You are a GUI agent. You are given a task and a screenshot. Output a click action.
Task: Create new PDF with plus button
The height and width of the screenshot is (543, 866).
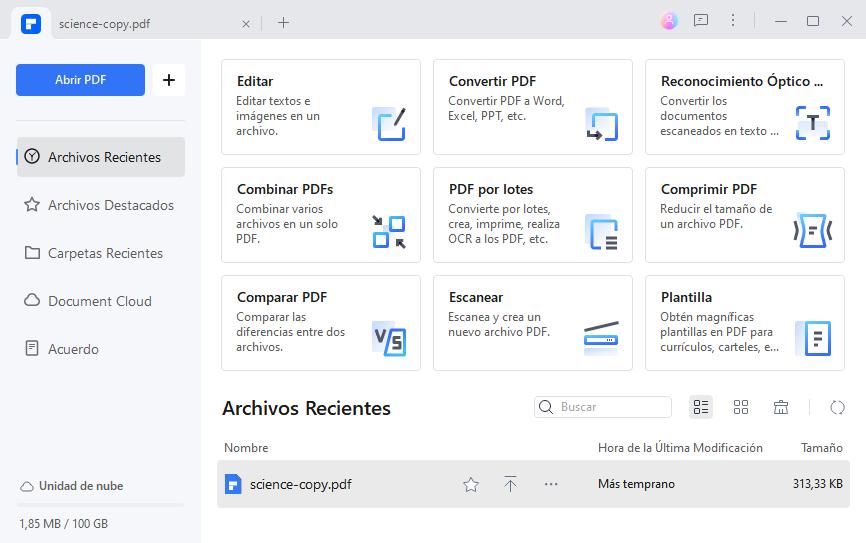pos(168,80)
